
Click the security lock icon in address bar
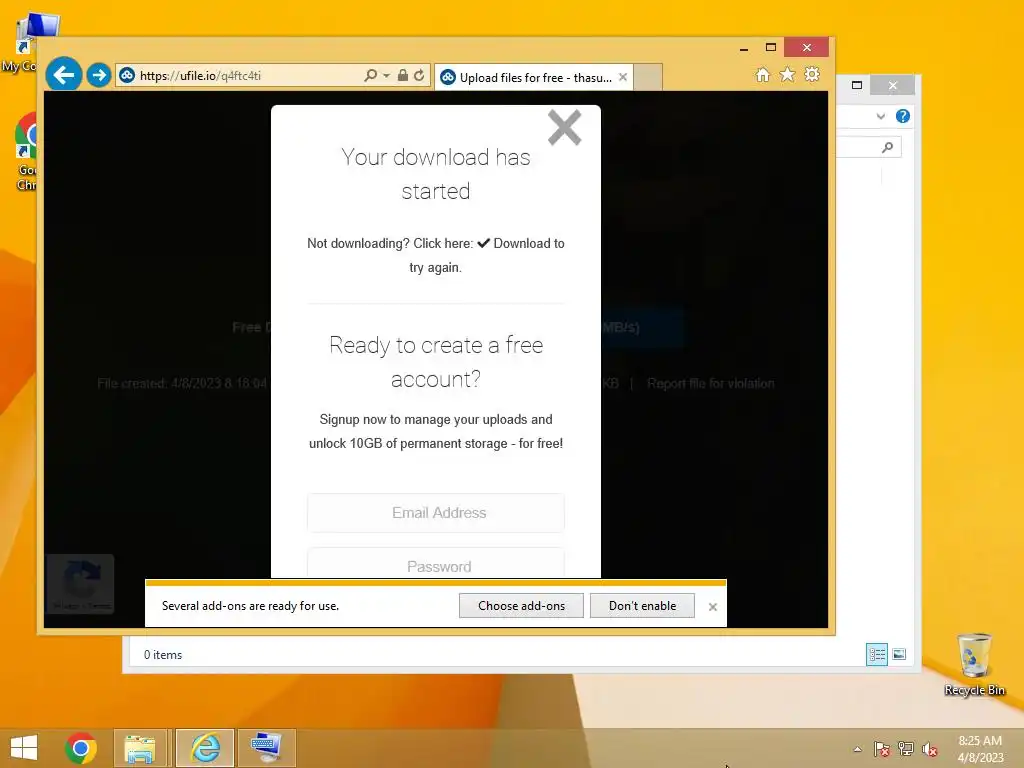[403, 75]
